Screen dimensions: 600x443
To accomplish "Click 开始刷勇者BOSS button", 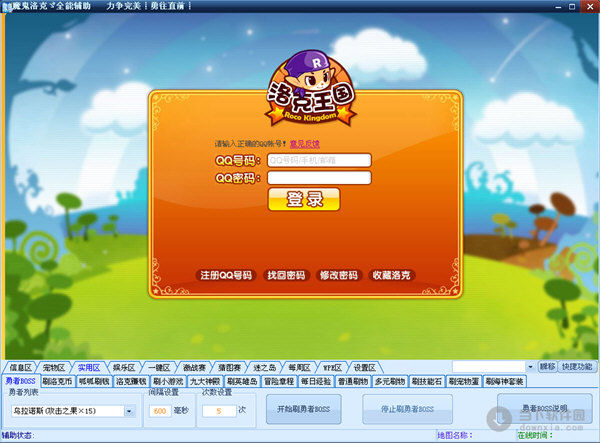I will [303, 409].
